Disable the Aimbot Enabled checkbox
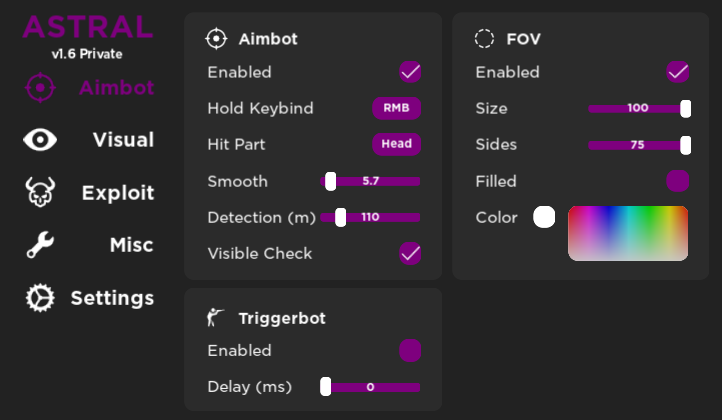Viewport: 722px width, 420px height. tap(410, 72)
